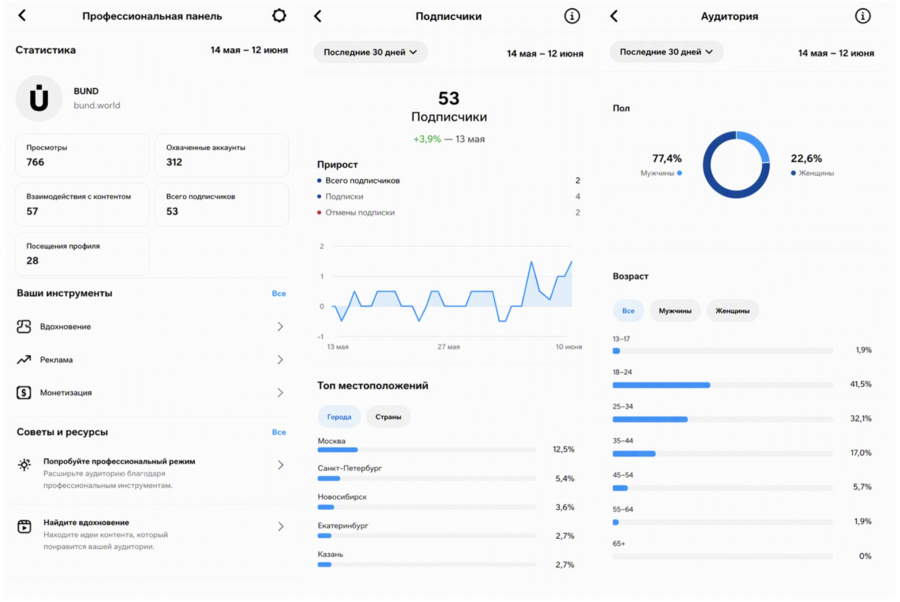This screenshot has width=900, height=602.
Task: Show all tools via Ваши инструменты Все
Action: point(279,293)
